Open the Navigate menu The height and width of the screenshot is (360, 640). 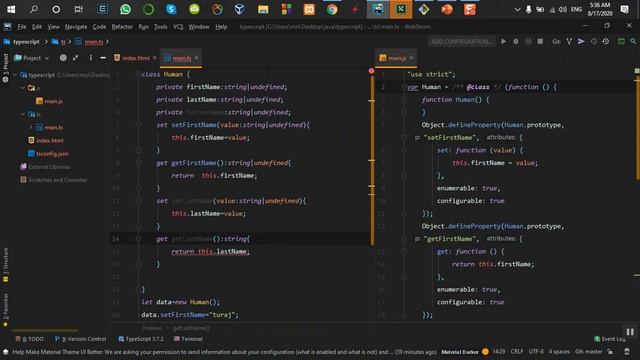[76, 27]
